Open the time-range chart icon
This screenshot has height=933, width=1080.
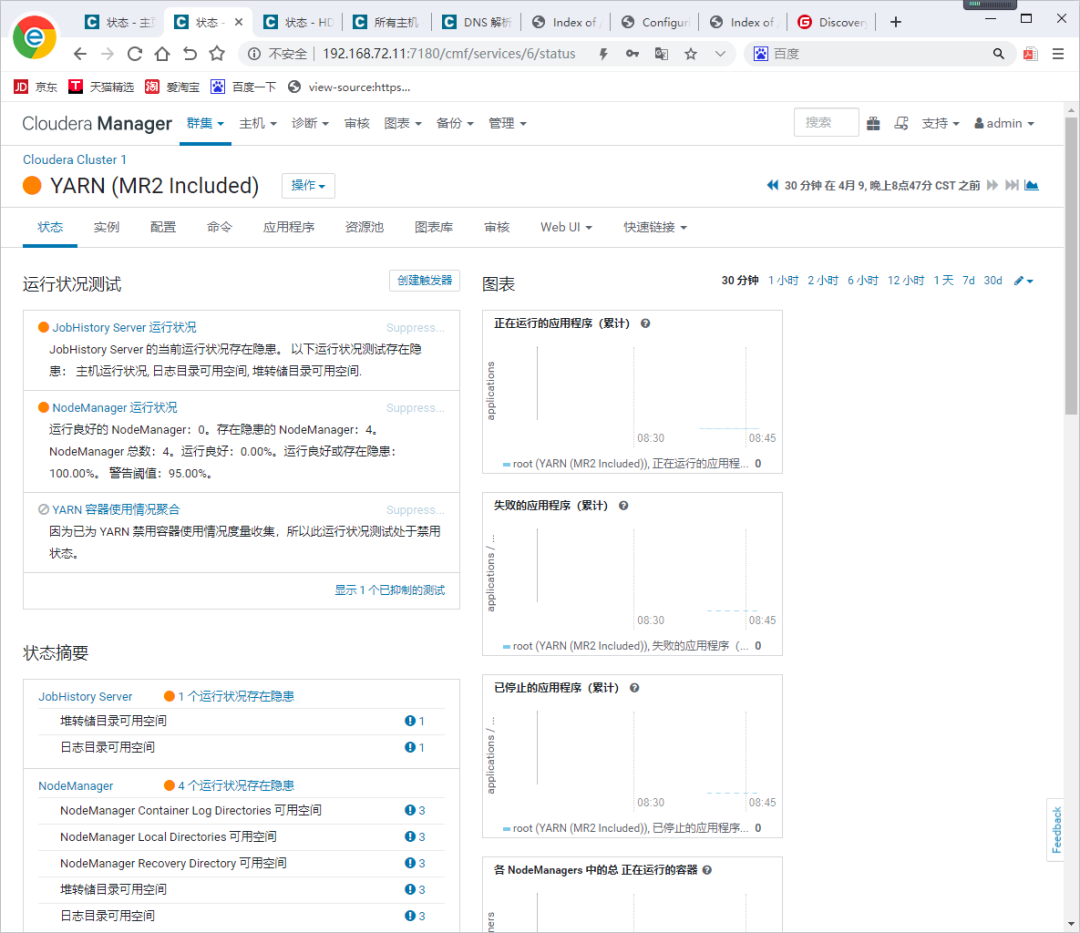(x=1031, y=185)
